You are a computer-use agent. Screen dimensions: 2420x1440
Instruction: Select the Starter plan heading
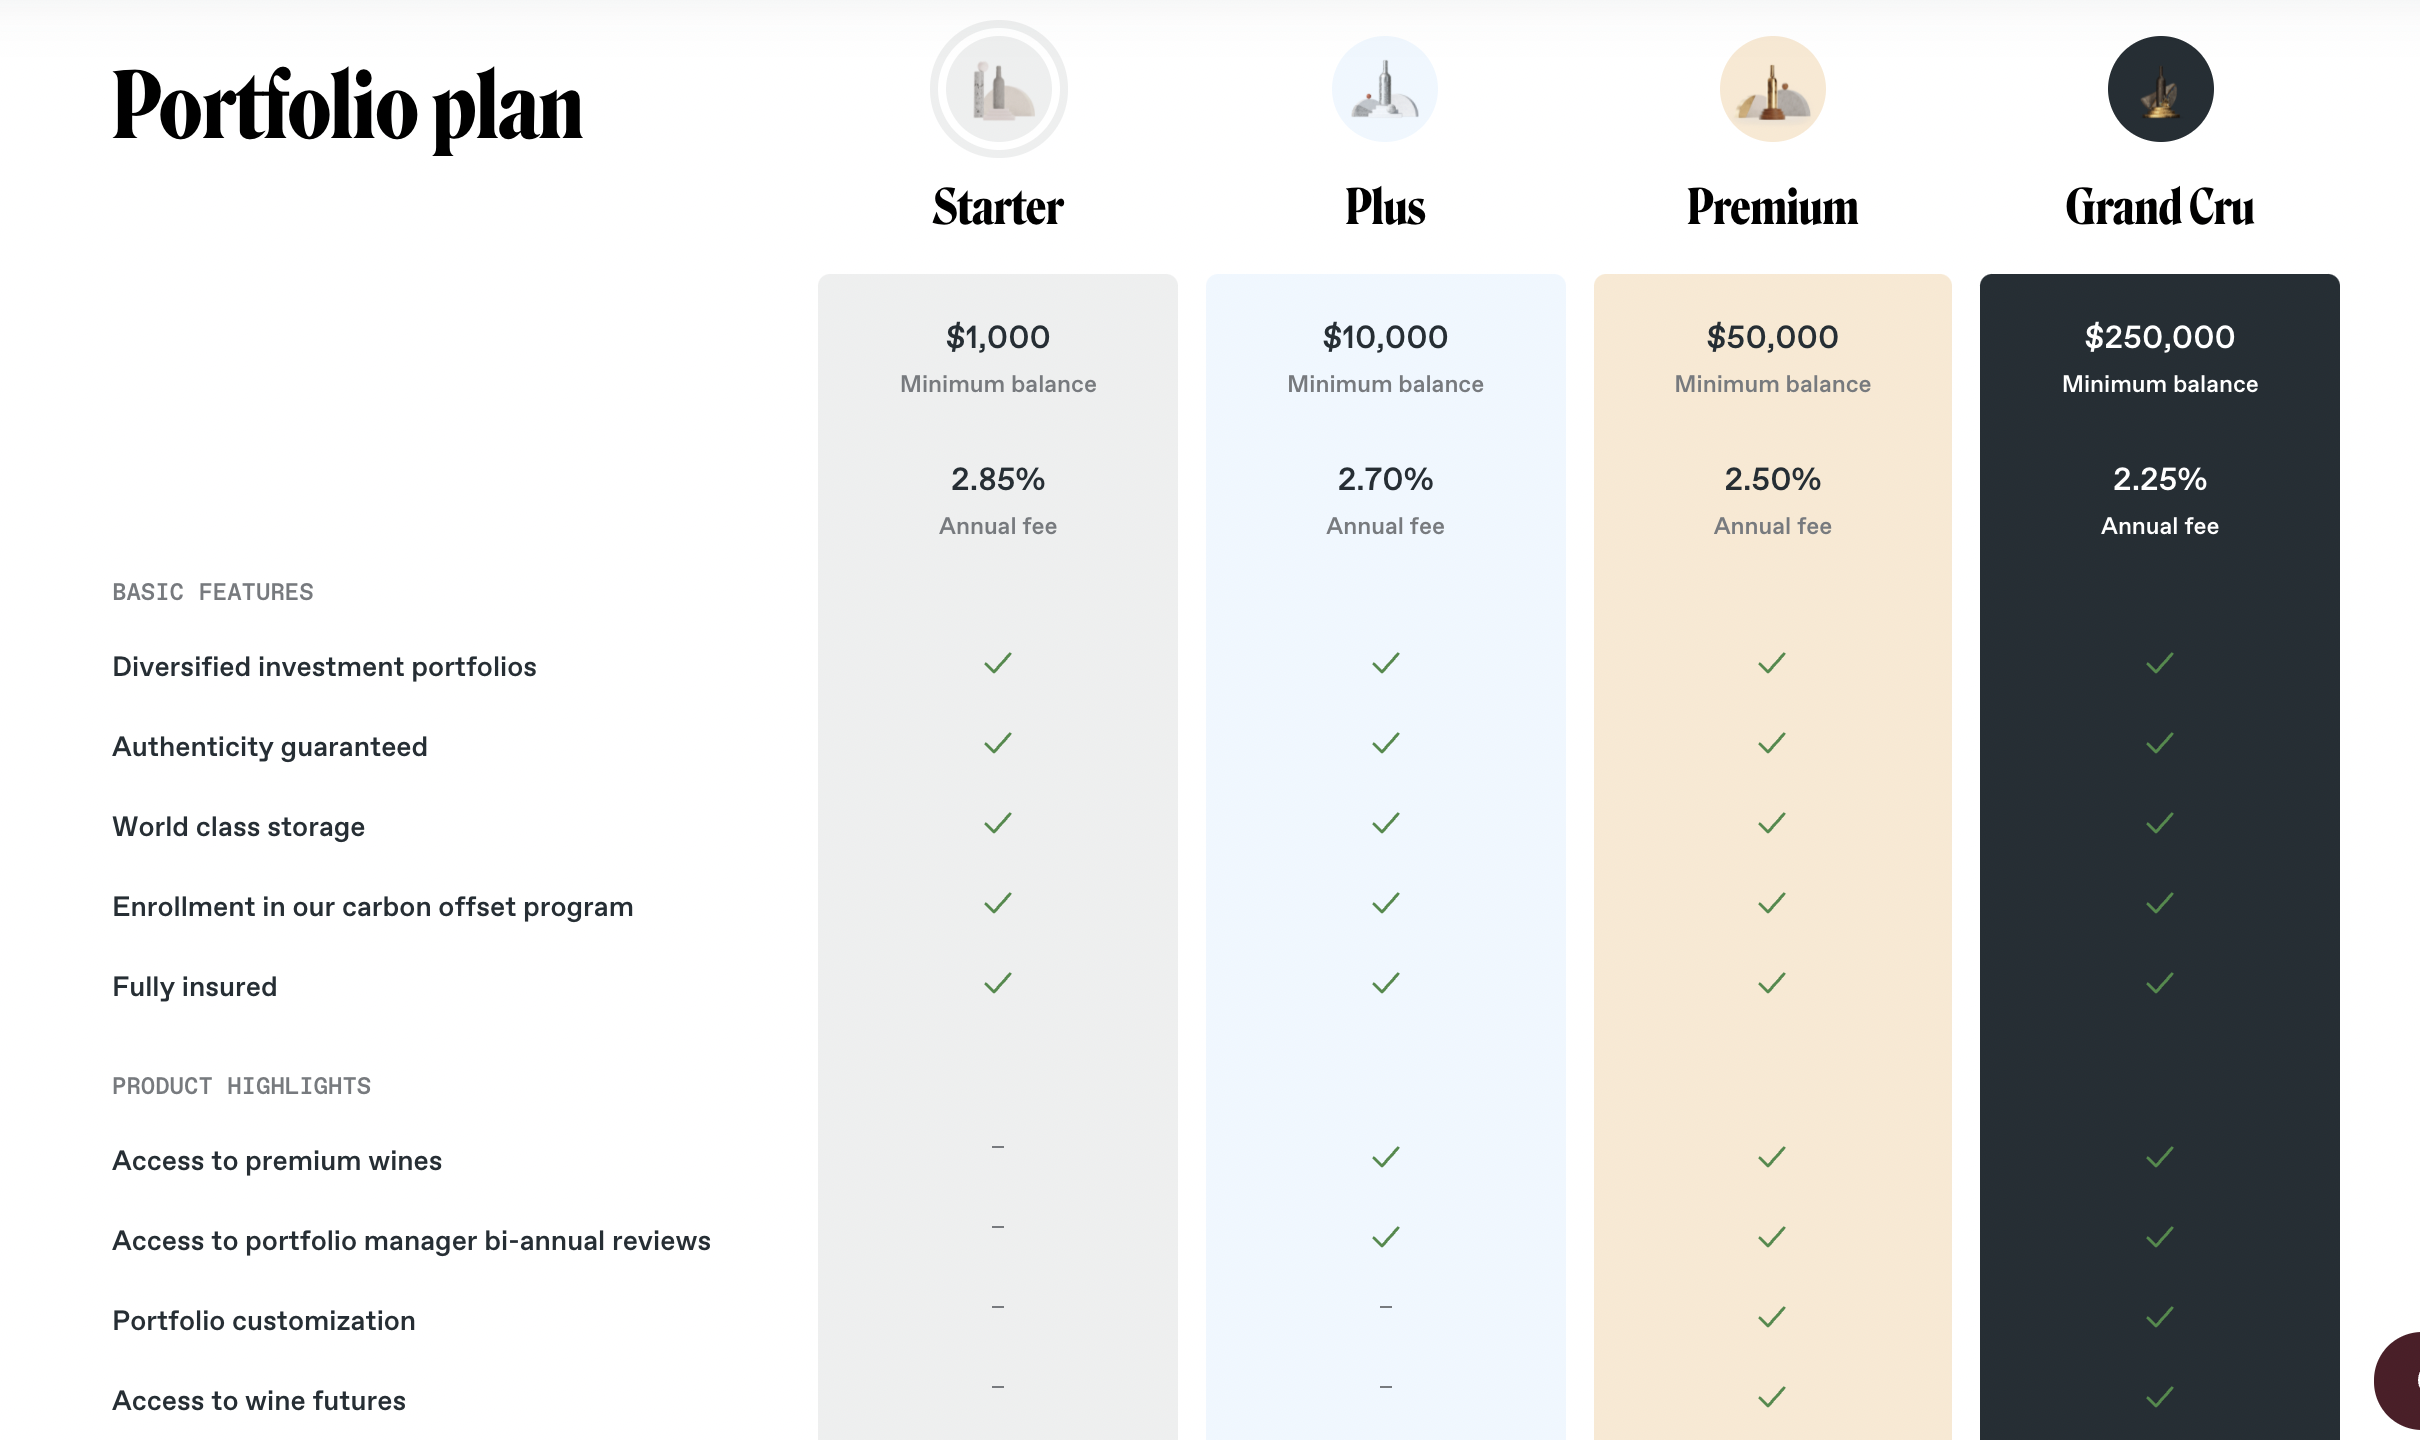click(x=998, y=207)
